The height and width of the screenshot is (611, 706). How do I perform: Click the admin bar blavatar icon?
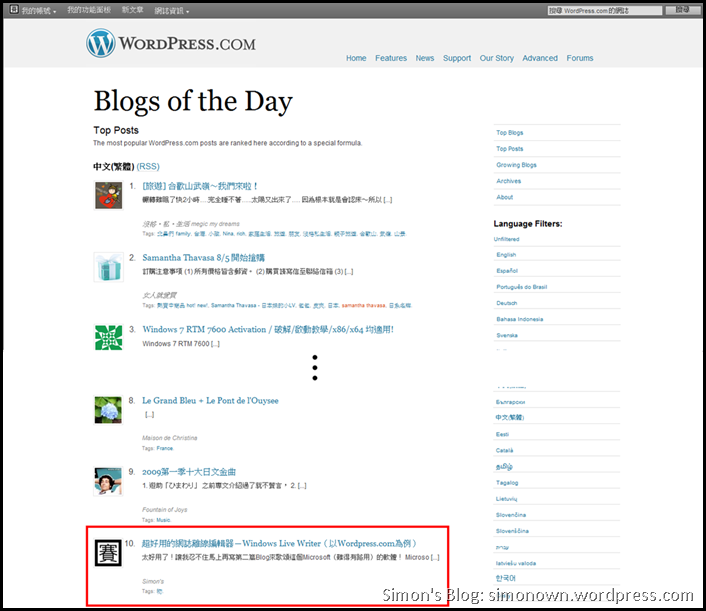(14, 9)
